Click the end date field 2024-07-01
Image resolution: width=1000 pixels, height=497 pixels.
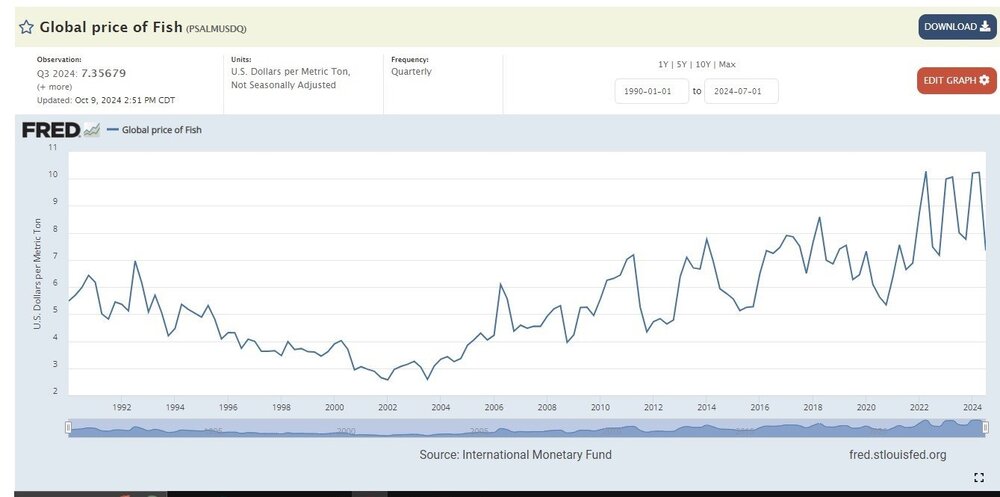tap(741, 91)
